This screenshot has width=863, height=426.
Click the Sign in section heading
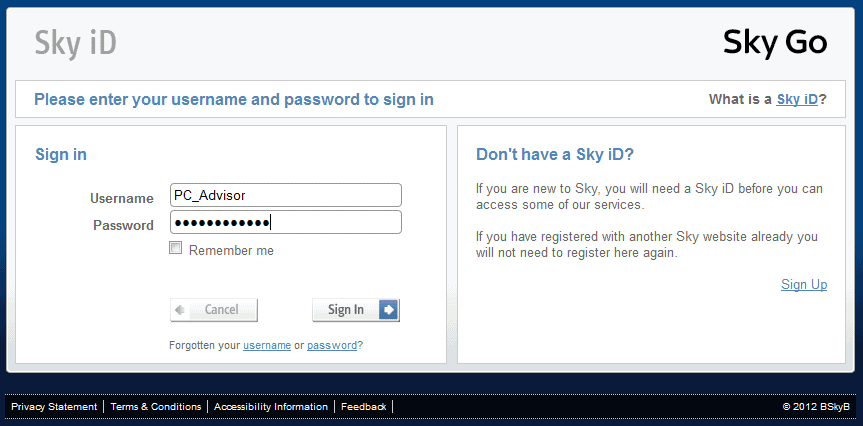click(61, 155)
